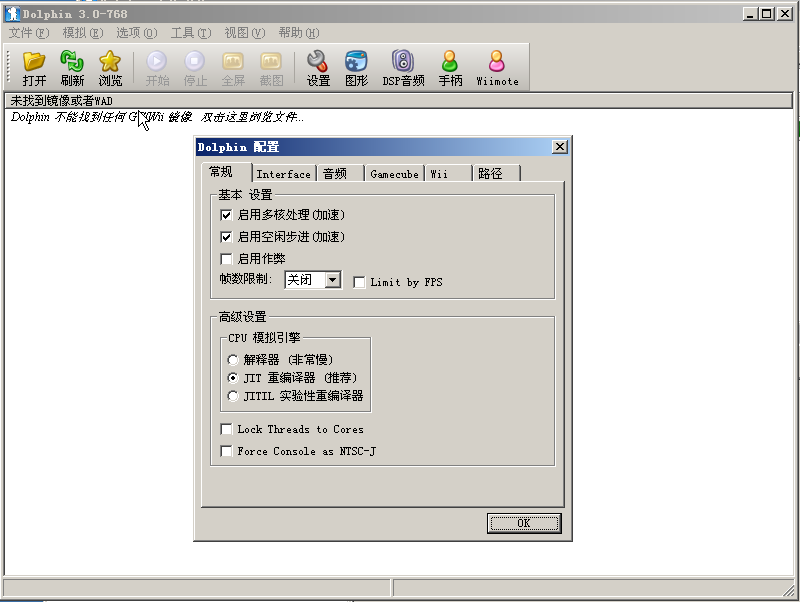Open the 工具(T) menu
Screen dimensions: 800x602
point(191,33)
